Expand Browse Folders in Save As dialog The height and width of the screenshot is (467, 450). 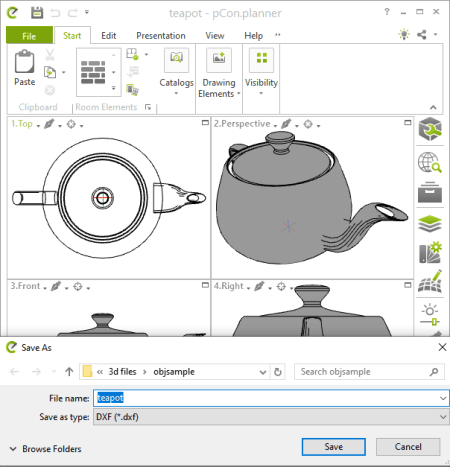point(45,449)
